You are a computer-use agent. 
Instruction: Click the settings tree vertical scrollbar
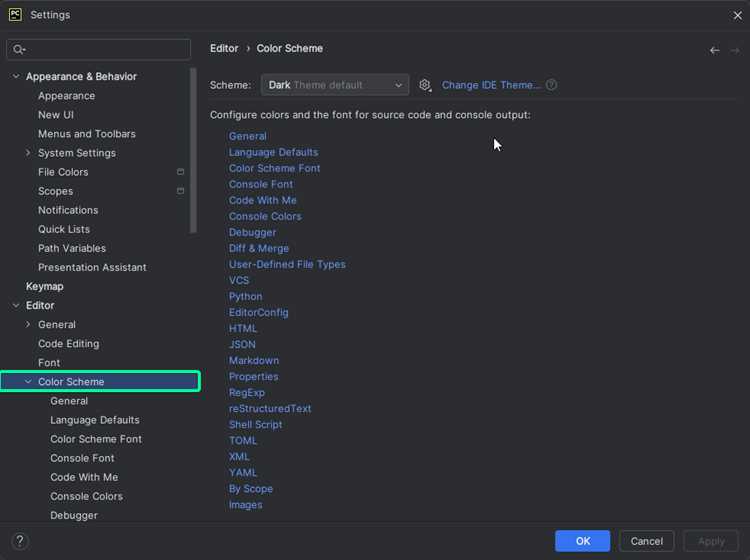pos(193,151)
